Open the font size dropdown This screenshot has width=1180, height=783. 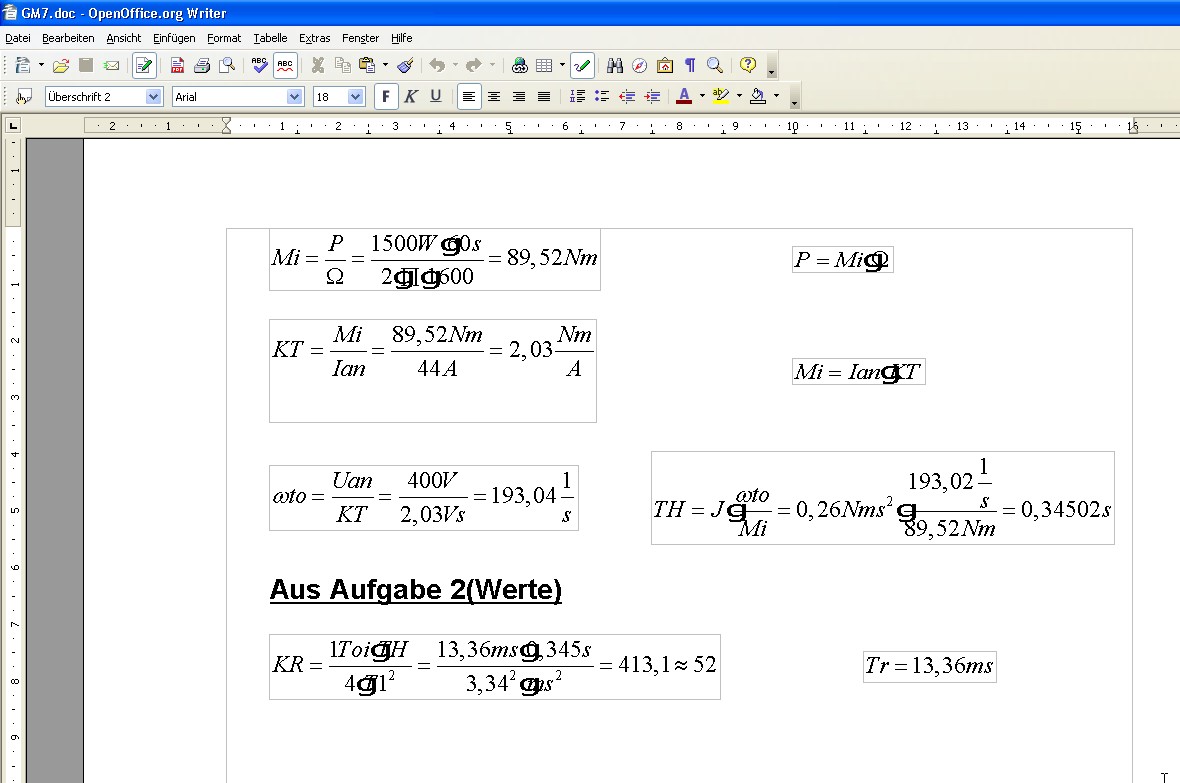353,95
